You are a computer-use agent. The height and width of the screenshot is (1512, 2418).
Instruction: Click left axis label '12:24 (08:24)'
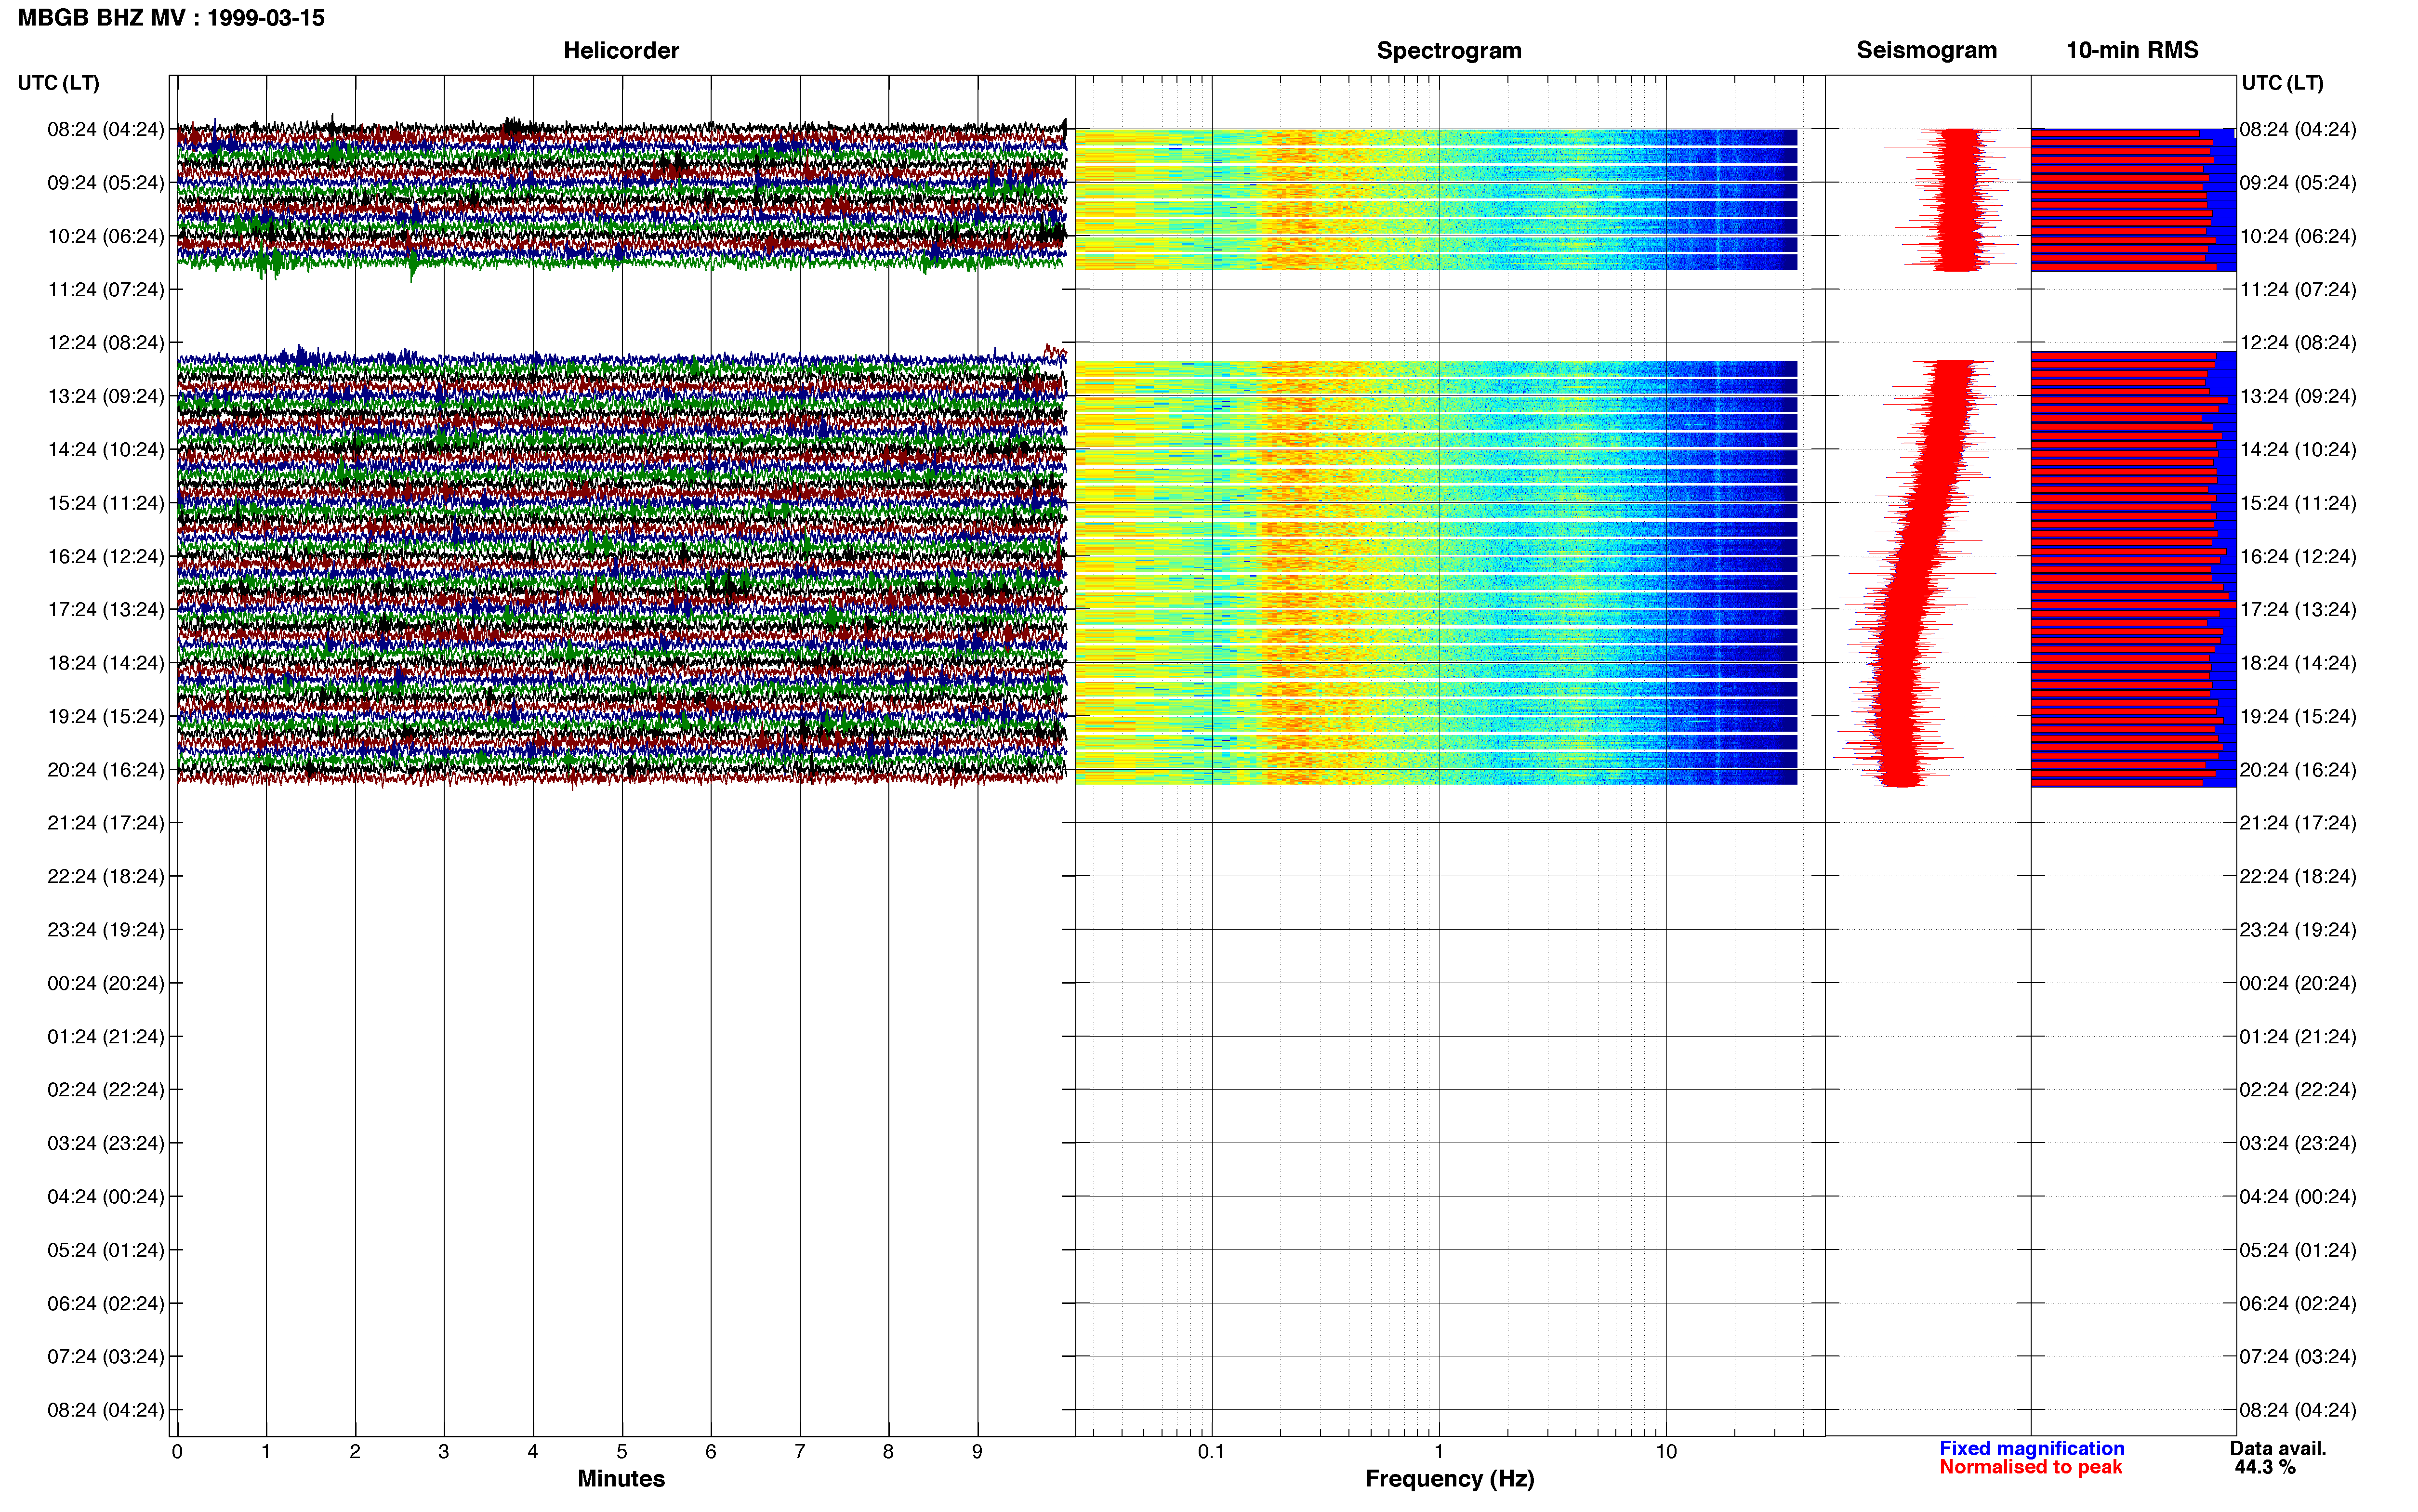(x=106, y=342)
